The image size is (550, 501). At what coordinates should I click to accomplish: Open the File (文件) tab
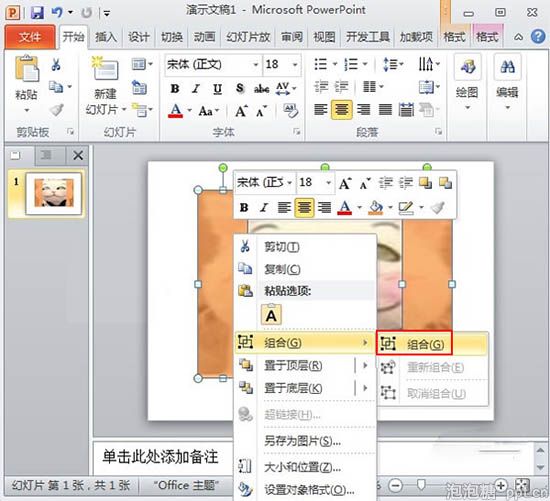[x=30, y=36]
